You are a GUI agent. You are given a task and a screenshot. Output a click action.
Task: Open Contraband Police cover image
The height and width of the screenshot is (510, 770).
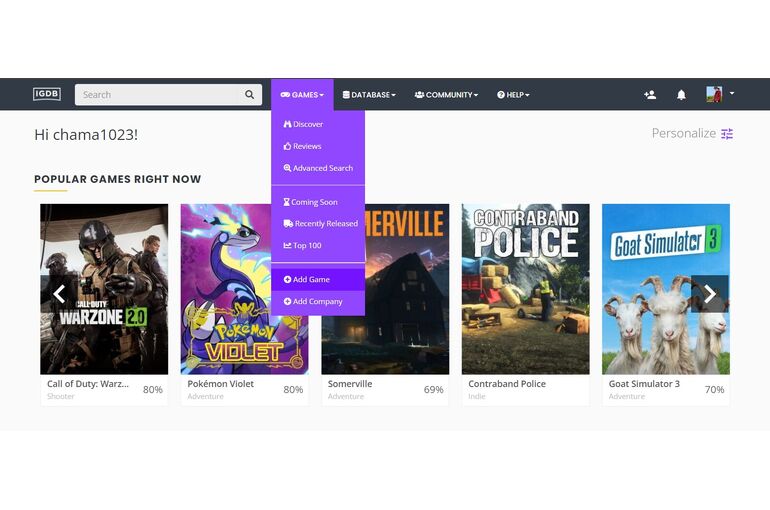(x=525, y=289)
